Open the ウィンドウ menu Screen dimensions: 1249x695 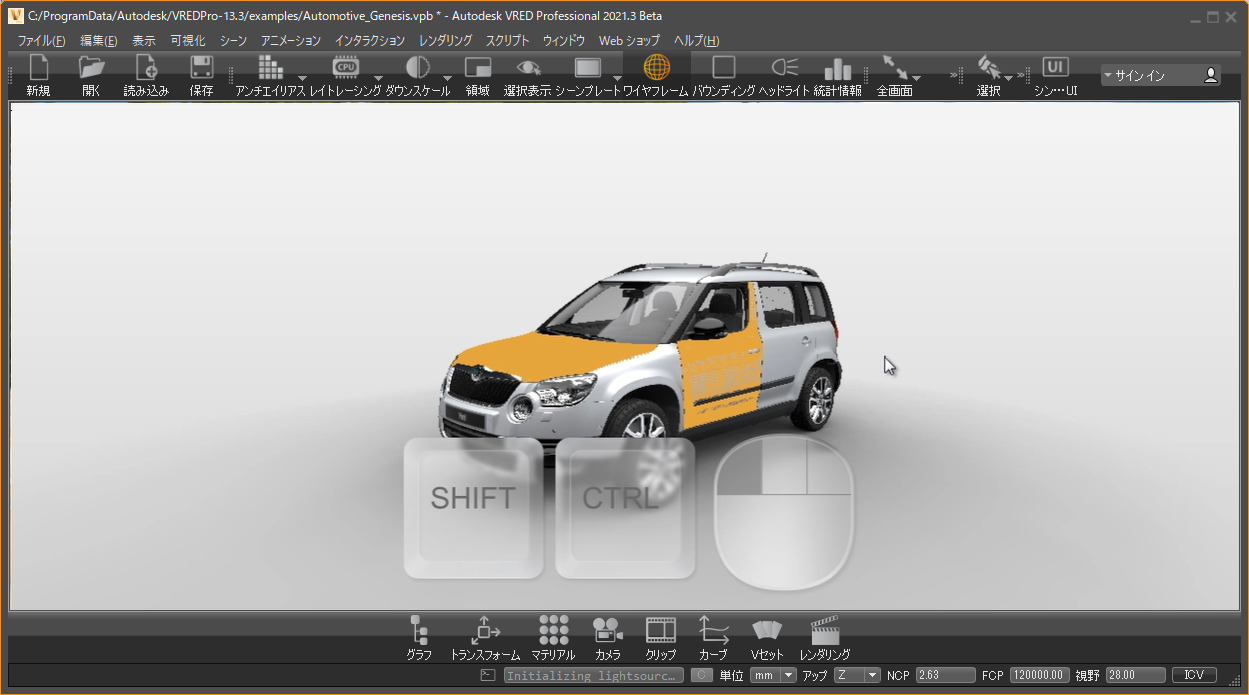coord(564,41)
